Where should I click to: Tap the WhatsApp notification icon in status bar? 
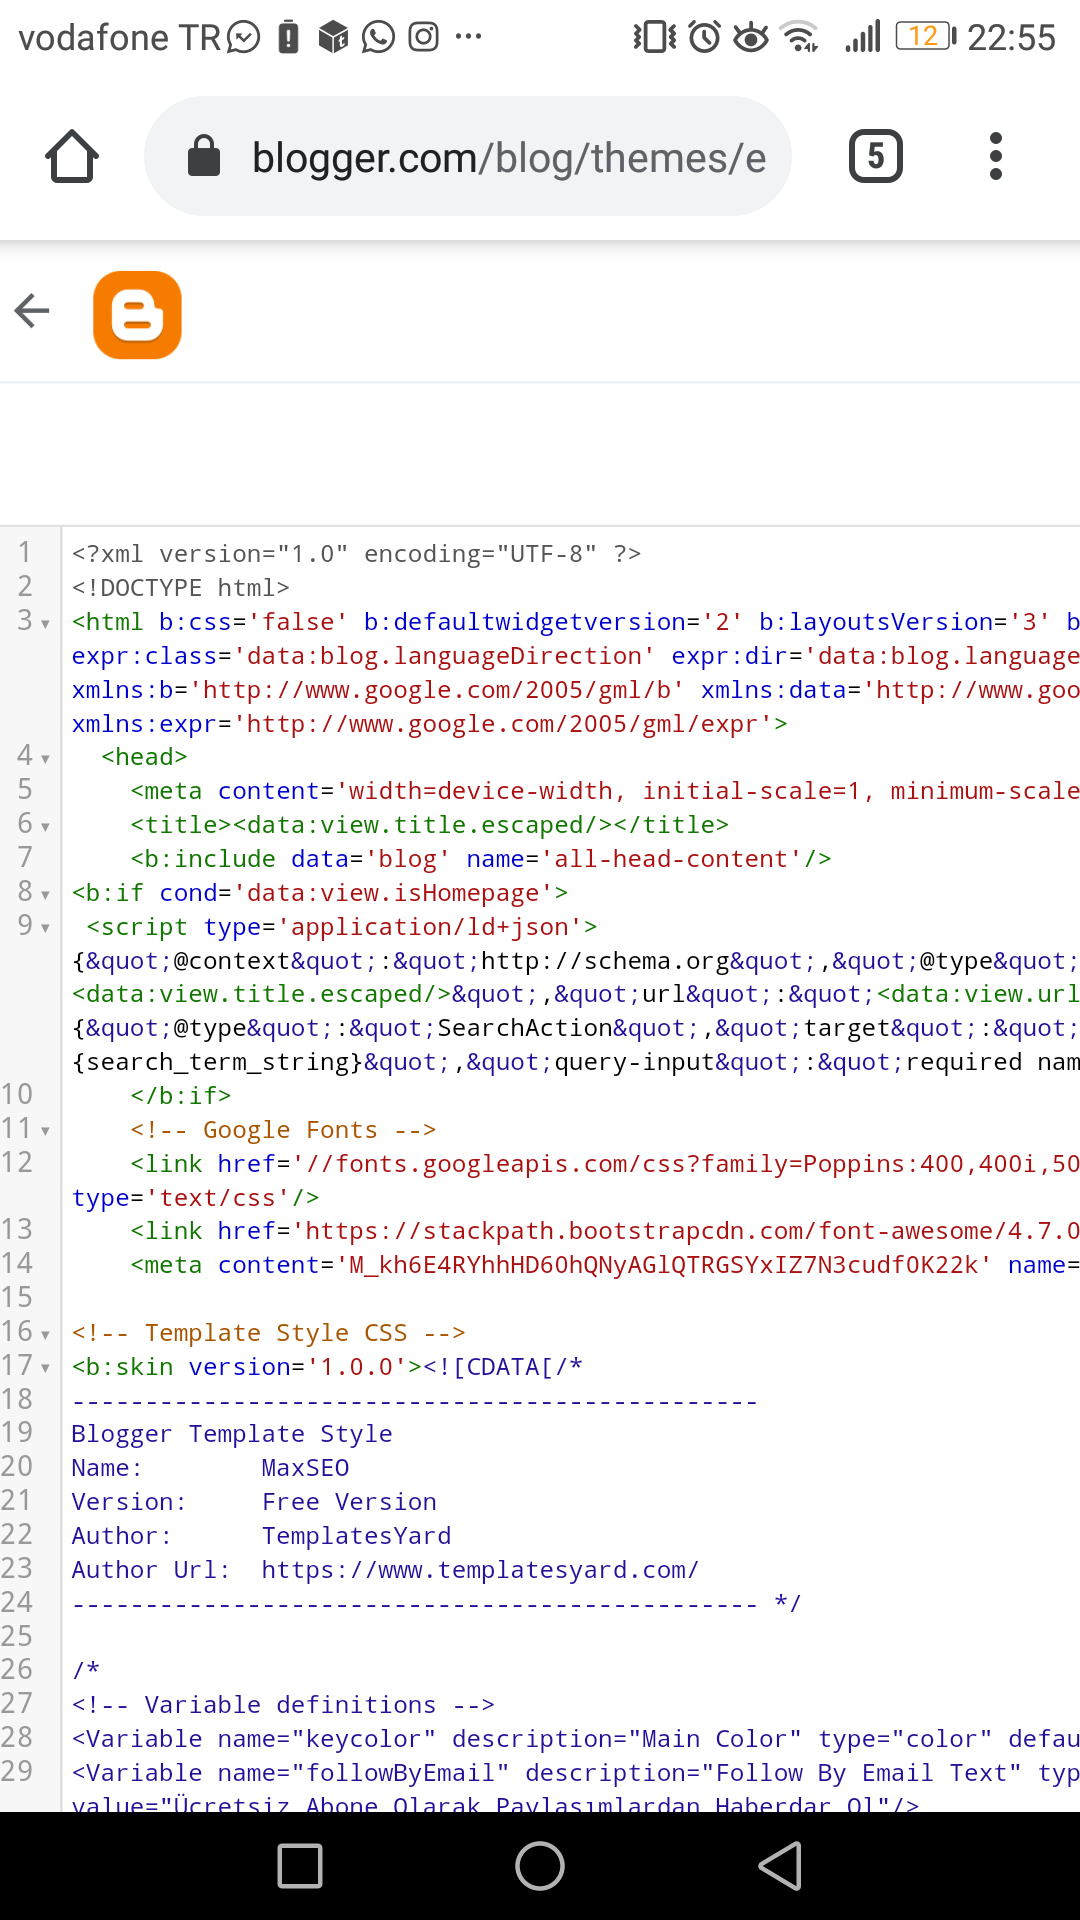point(378,38)
